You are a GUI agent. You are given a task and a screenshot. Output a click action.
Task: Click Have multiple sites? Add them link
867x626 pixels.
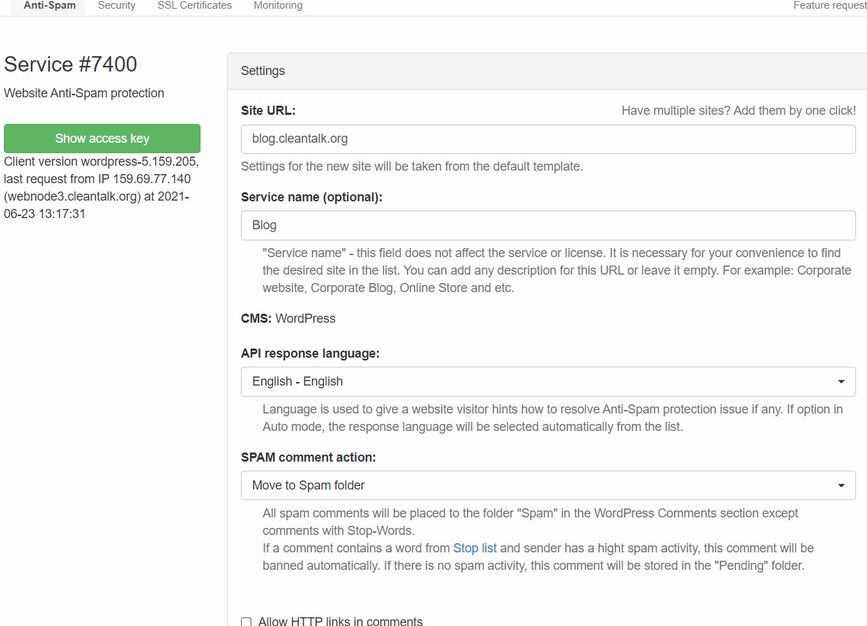738,111
